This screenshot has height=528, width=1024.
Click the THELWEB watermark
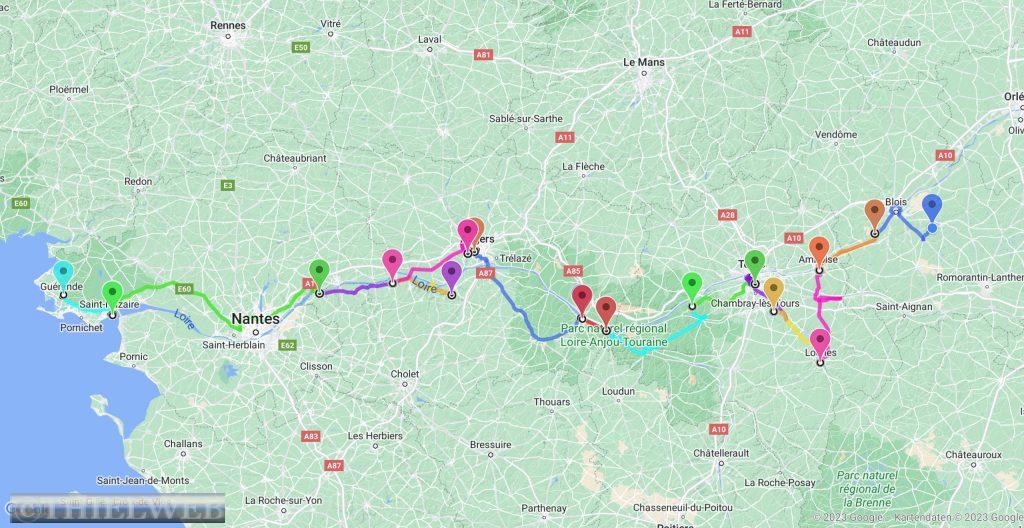[x=118, y=508]
